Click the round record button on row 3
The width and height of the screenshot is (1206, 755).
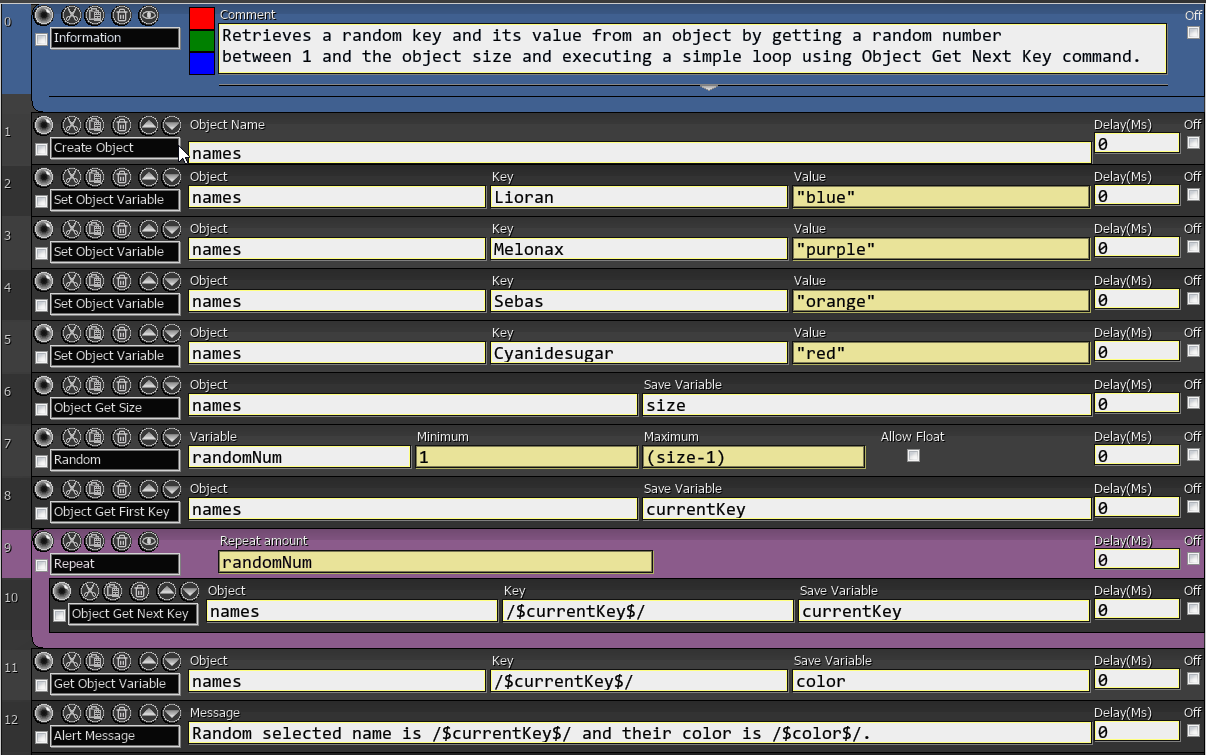click(x=44, y=229)
